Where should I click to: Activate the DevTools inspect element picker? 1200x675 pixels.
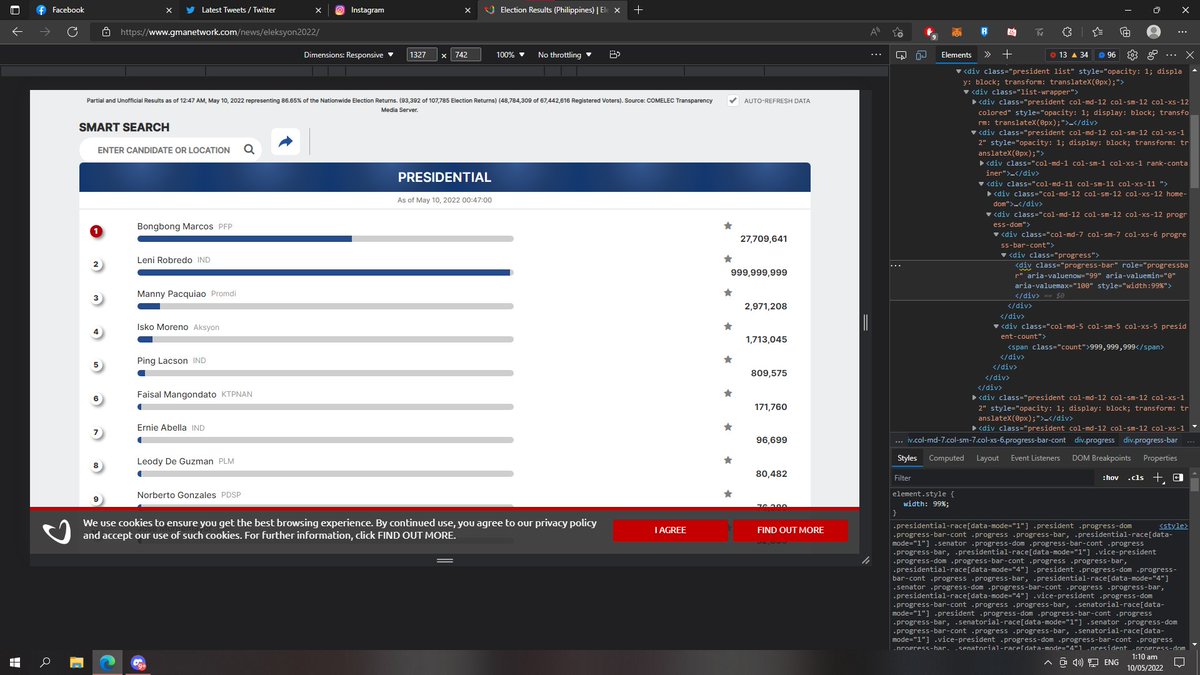901,55
